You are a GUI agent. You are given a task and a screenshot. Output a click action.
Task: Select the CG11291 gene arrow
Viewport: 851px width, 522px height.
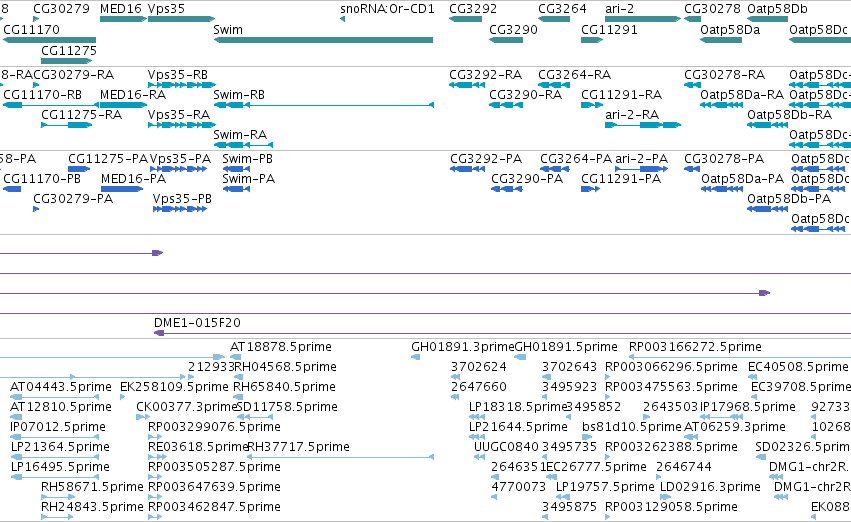coord(592,40)
